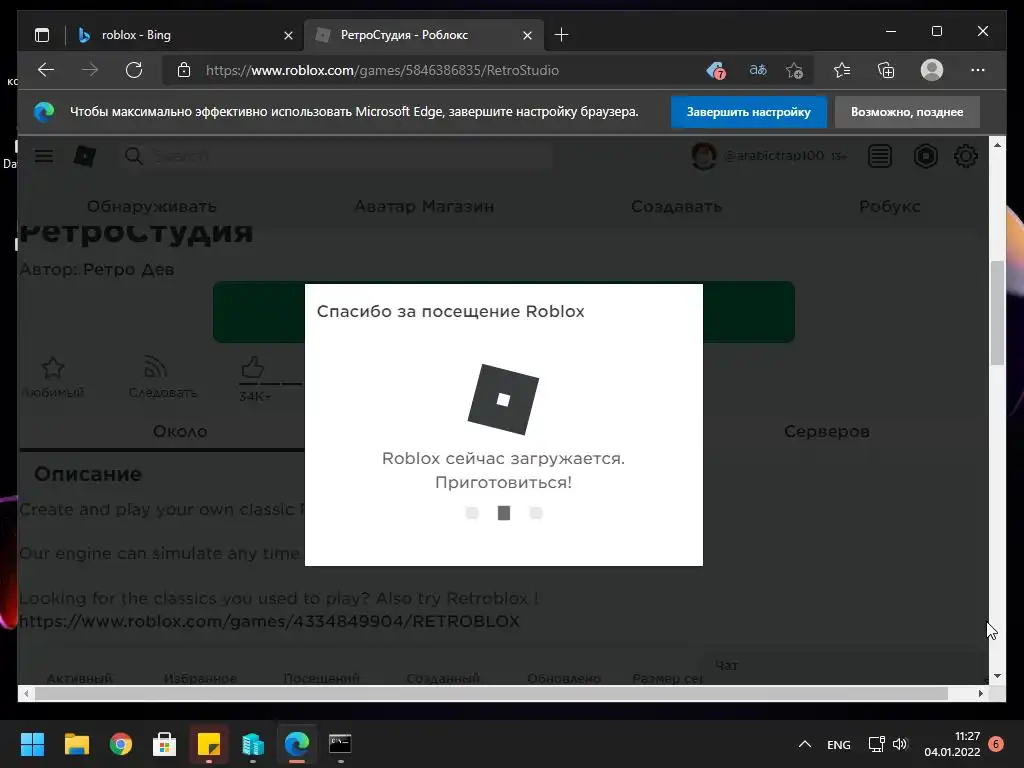Open the page translation icon in address bar

point(758,70)
